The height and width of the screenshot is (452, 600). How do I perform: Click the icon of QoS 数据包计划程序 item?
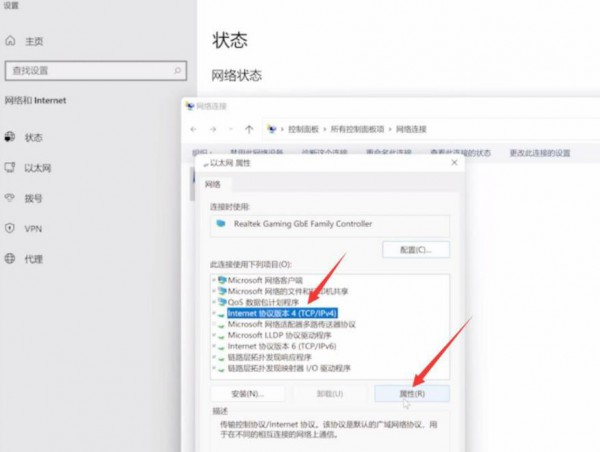pyautogui.click(x=222, y=302)
